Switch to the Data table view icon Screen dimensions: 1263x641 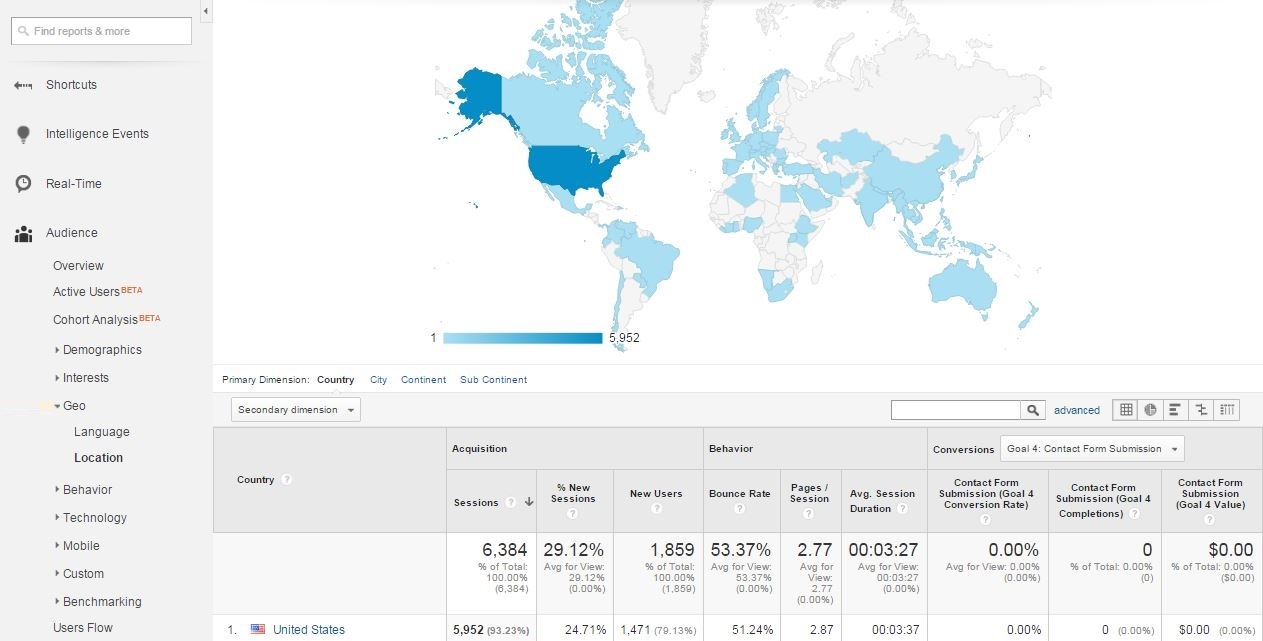pos(1126,410)
